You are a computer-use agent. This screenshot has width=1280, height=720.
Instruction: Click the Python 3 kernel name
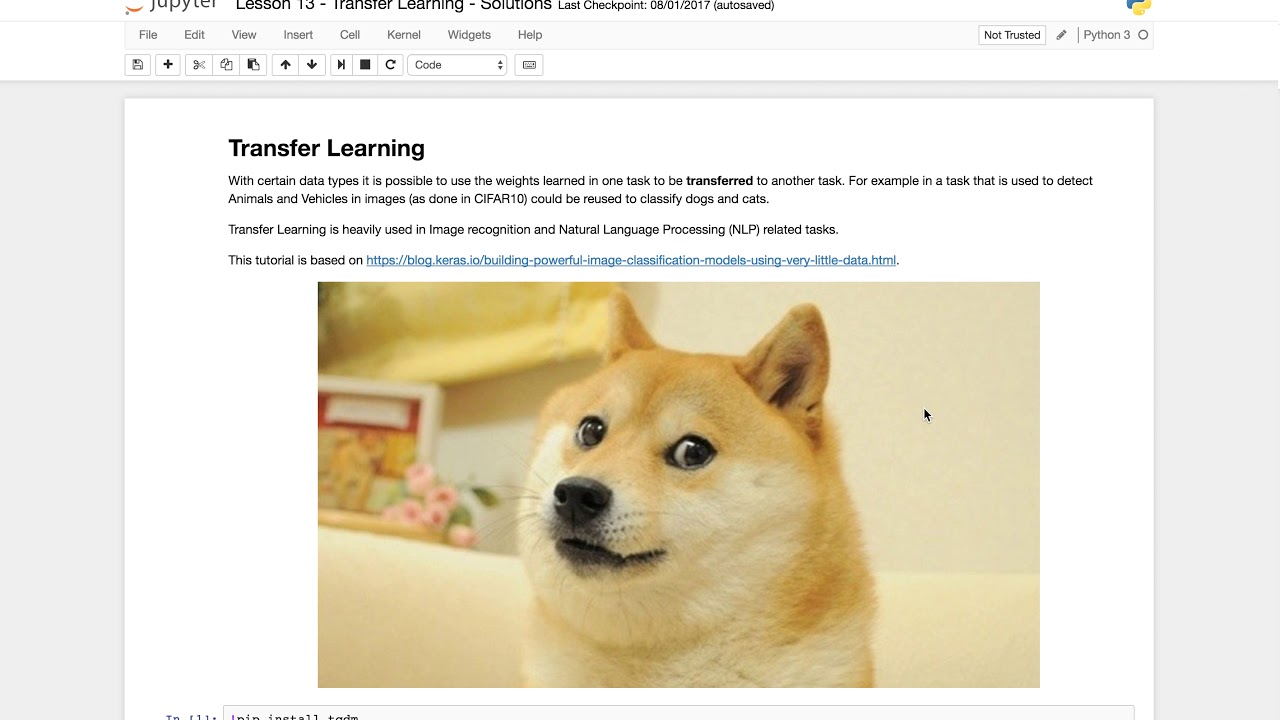(1106, 35)
